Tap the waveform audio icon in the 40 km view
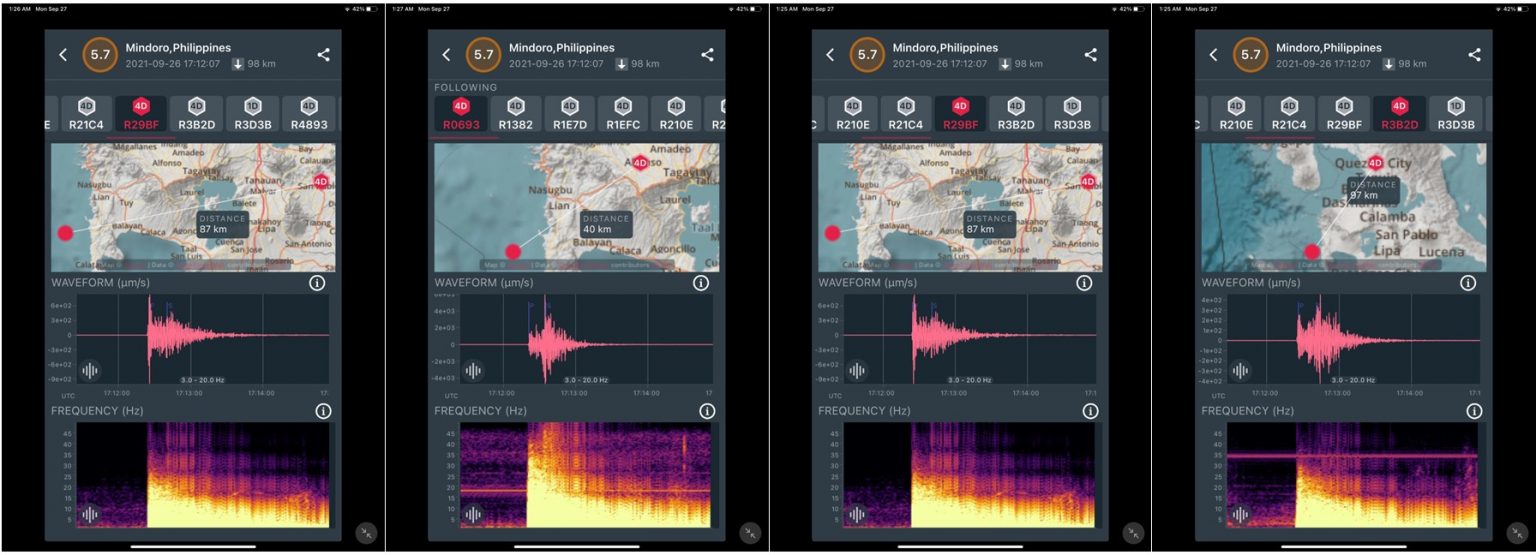The height and width of the screenshot is (555, 1536). (x=473, y=370)
